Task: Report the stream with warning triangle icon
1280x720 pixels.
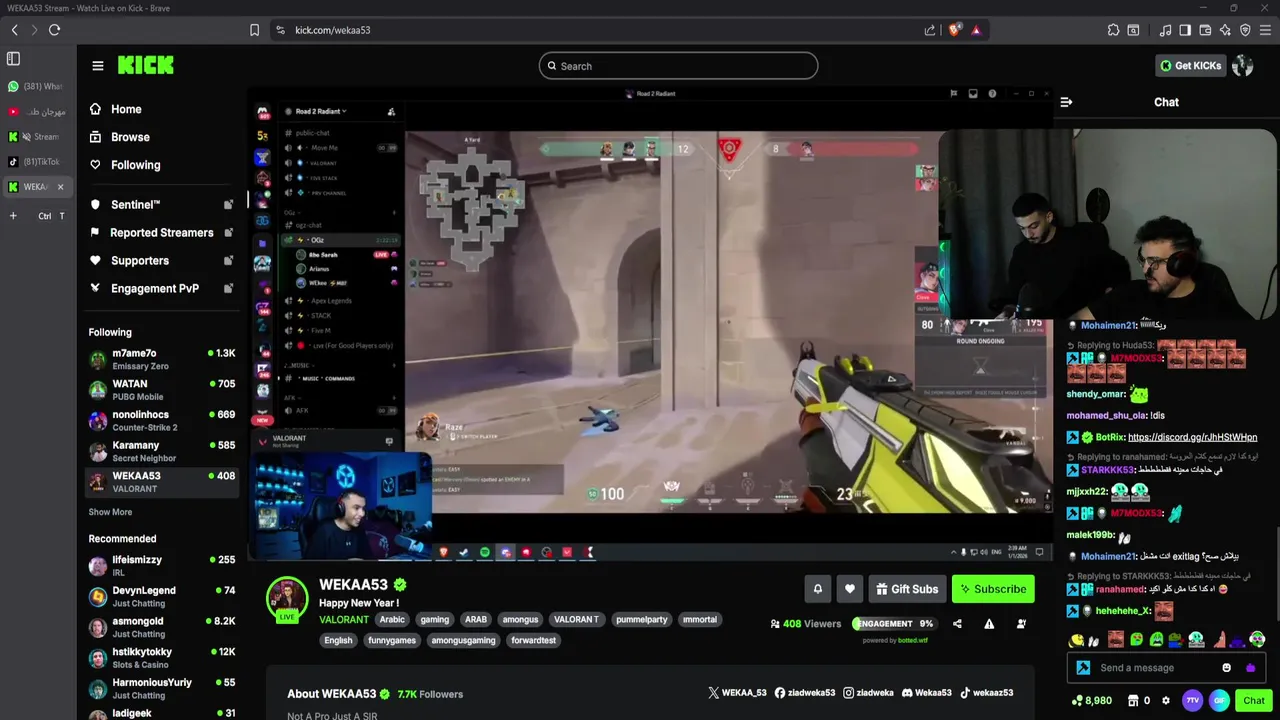Action: tap(989, 624)
